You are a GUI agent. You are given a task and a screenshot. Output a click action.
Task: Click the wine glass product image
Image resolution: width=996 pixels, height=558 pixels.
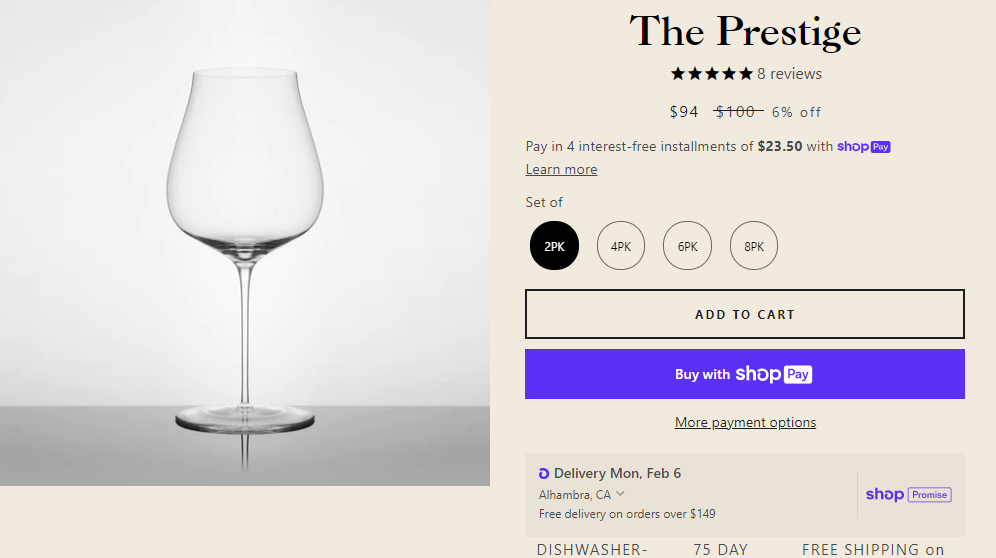pyautogui.click(x=244, y=242)
